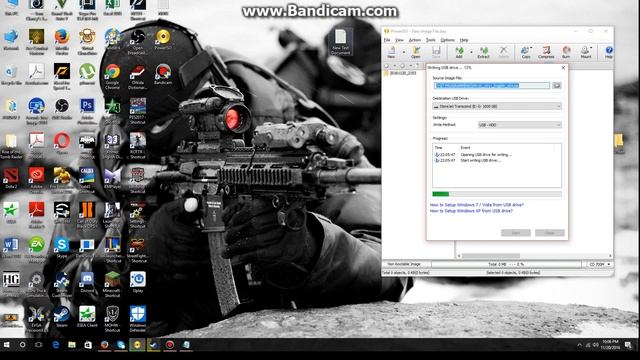640x360 pixels.
Task: Open the Help menu
Action: (464, 40)
